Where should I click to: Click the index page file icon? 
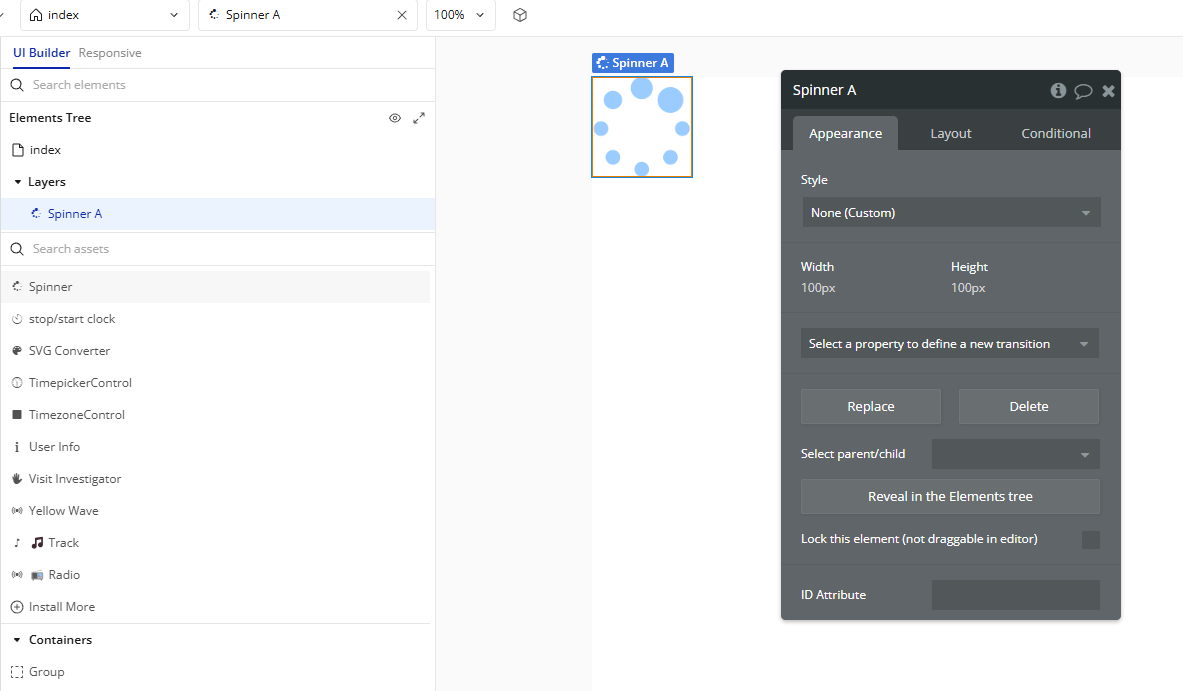coord(18,150)
